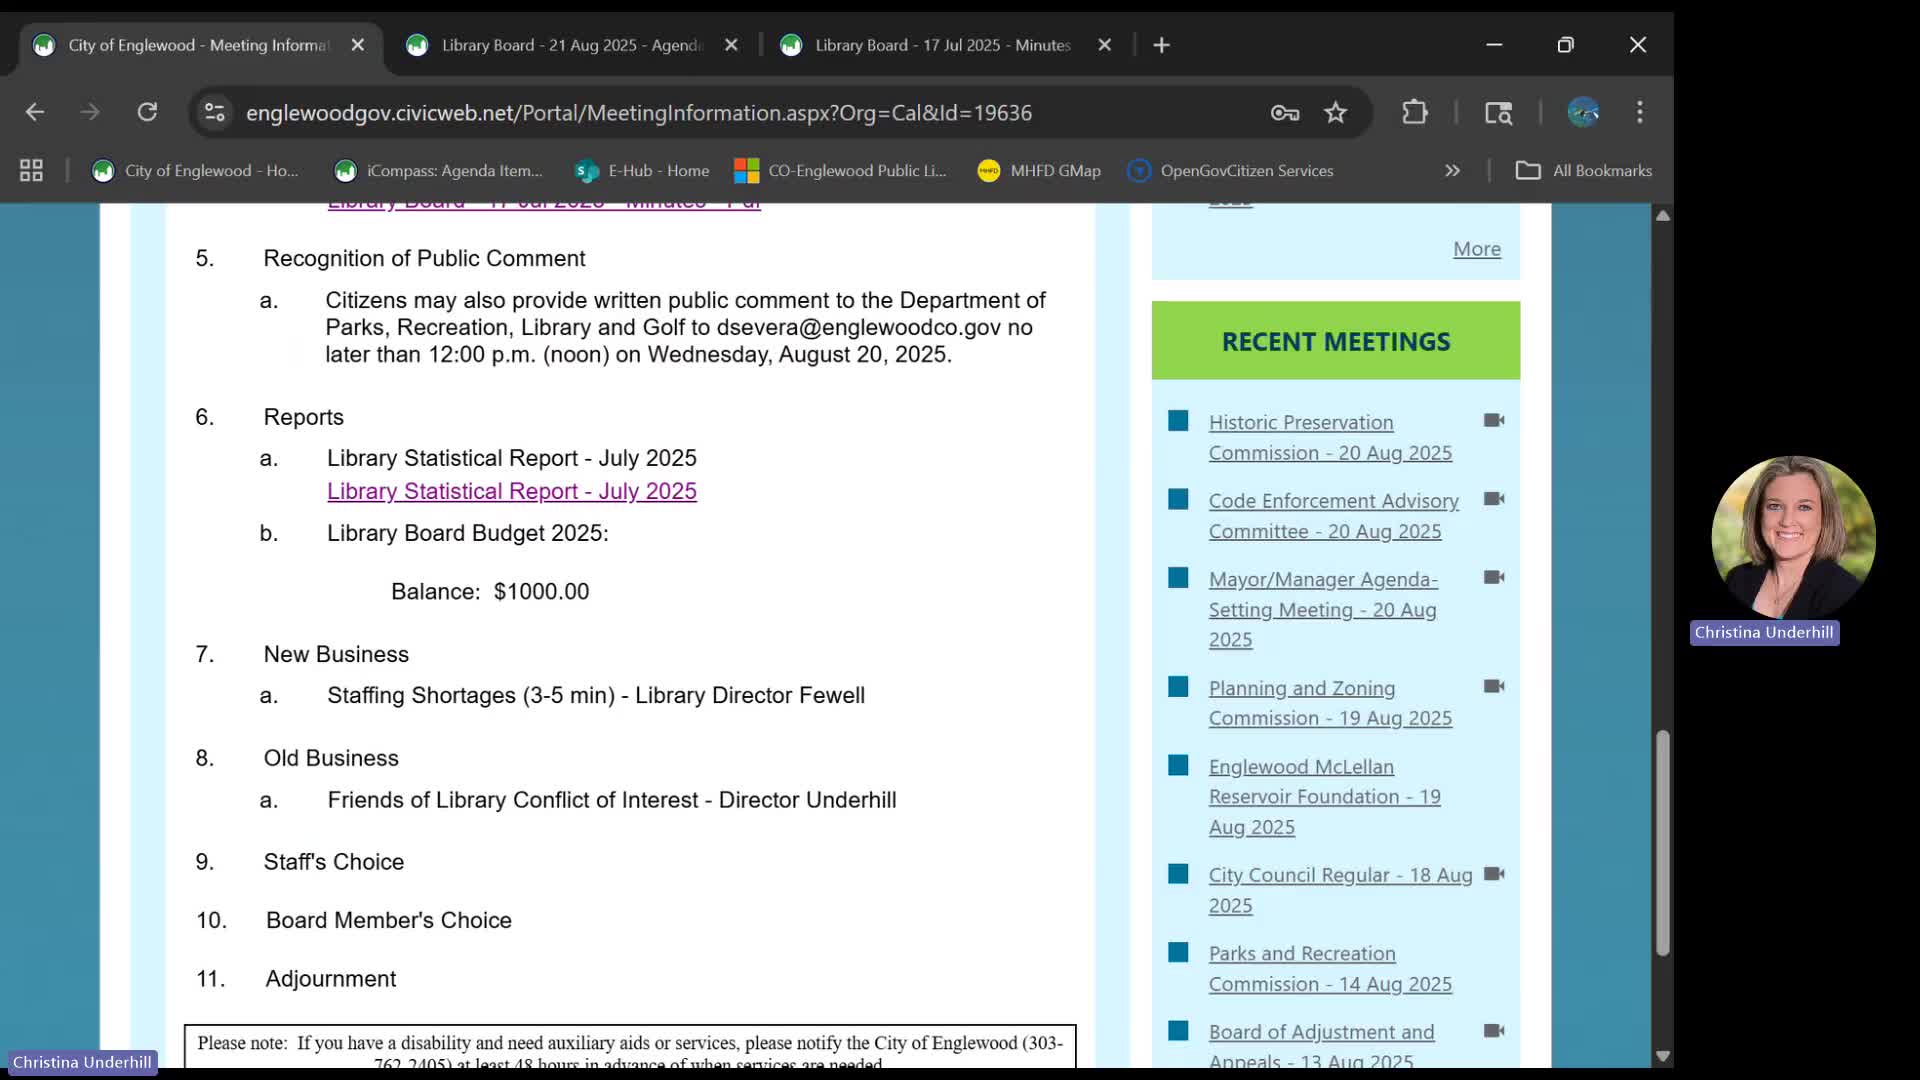Click the page scrollbar down arrow
The height and width of the screenshot is (1080, 1920).
point(1663,1056)
